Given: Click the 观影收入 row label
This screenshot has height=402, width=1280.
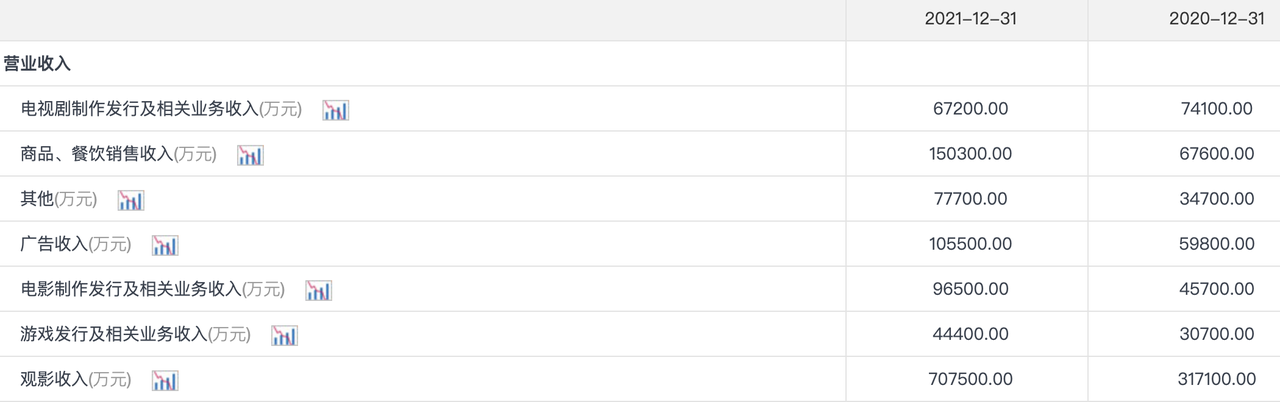Looking at the screenshot, I should tap(55, 379).
